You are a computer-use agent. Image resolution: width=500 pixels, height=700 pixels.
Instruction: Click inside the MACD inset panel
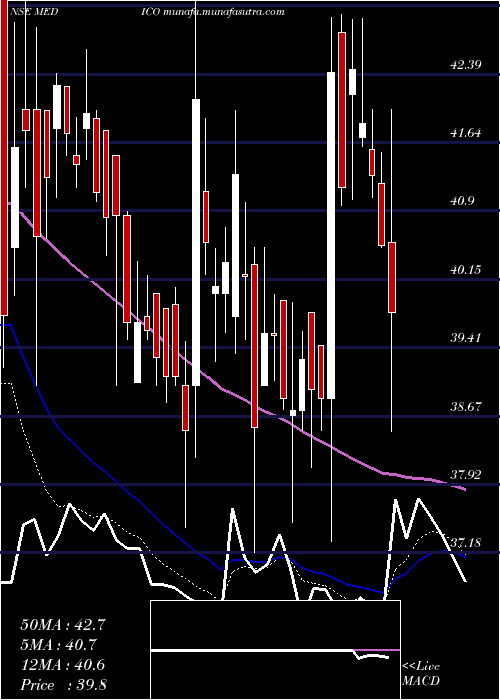pos(275,650)
